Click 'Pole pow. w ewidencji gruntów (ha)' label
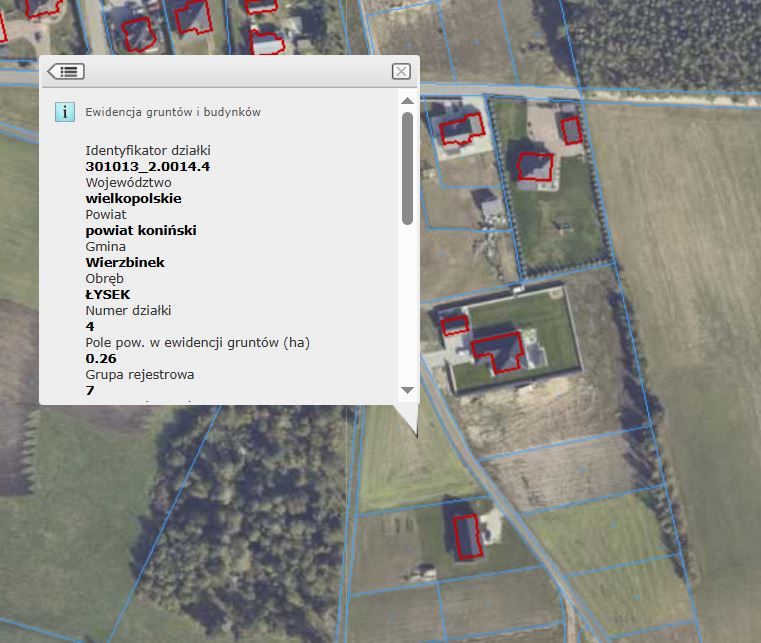Viewport: 761px width, 643px height. coord(198,343)
